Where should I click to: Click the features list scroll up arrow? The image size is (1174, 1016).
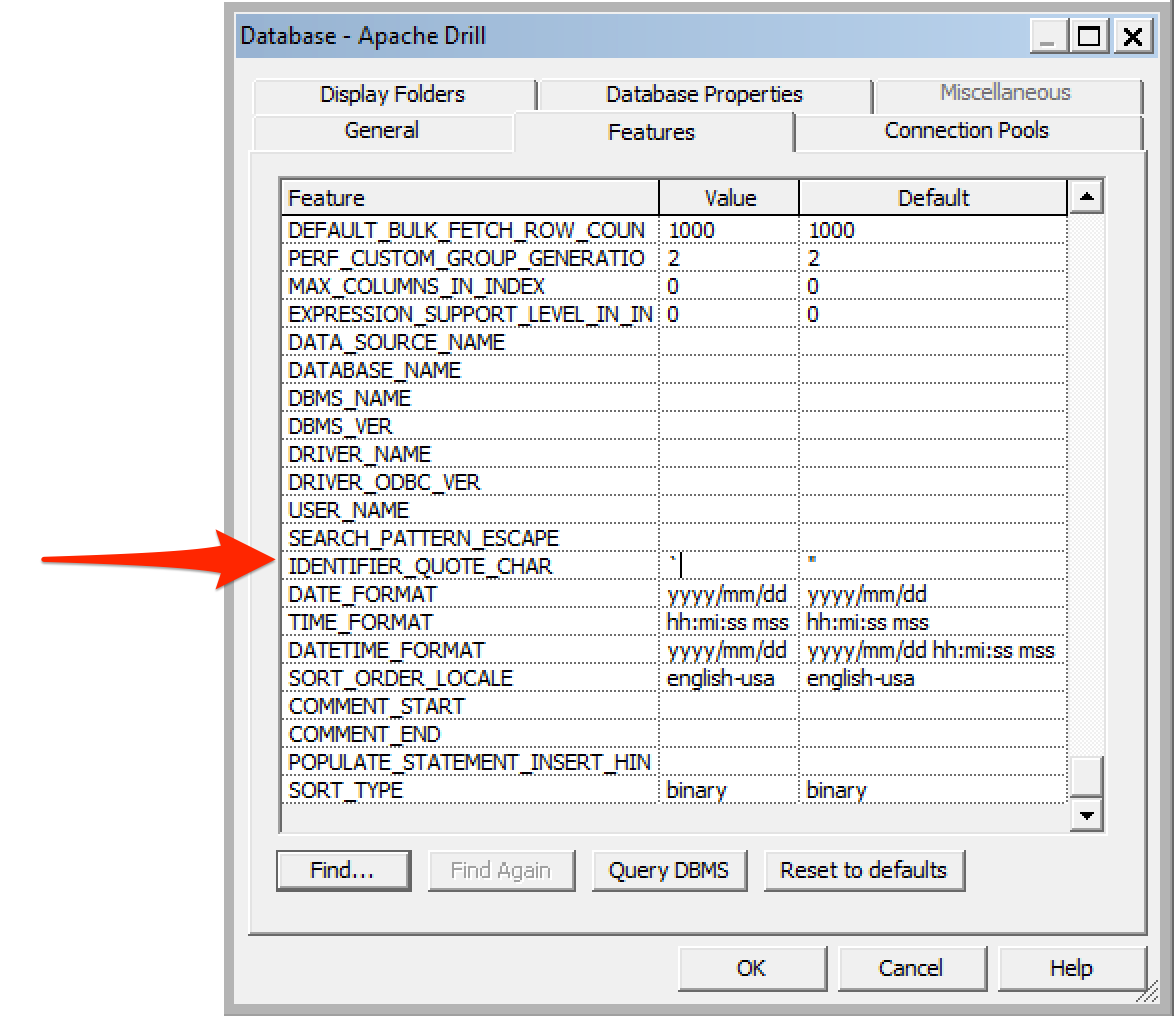tap(1086, 198)
